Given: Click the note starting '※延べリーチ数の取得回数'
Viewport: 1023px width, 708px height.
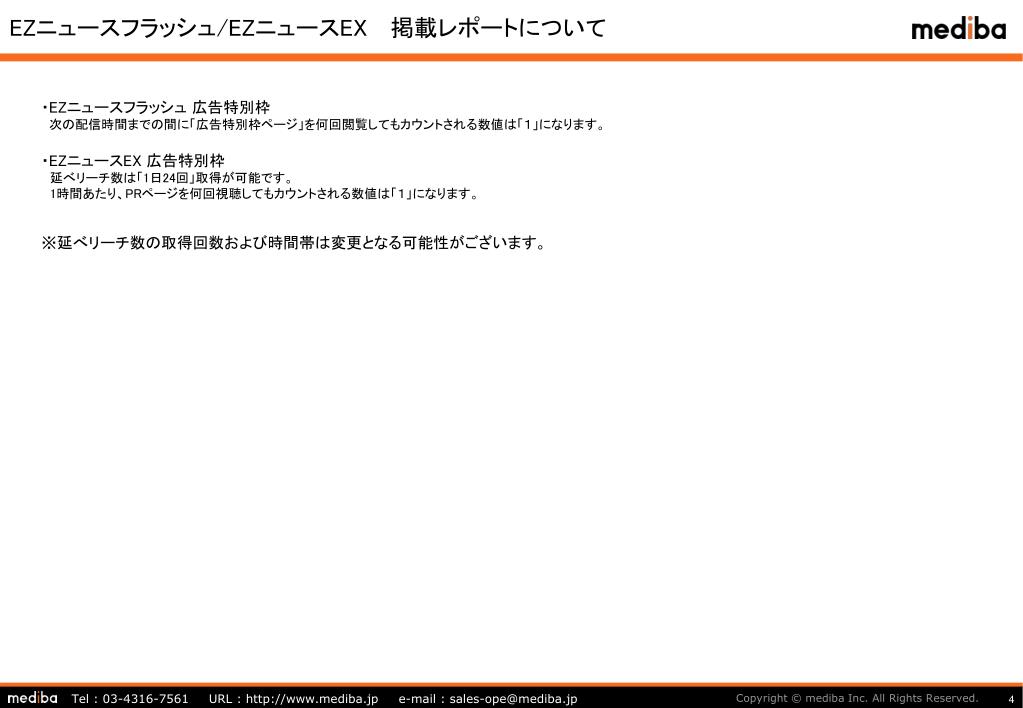Looking at the screenshot, I should [x=294, y=243].
